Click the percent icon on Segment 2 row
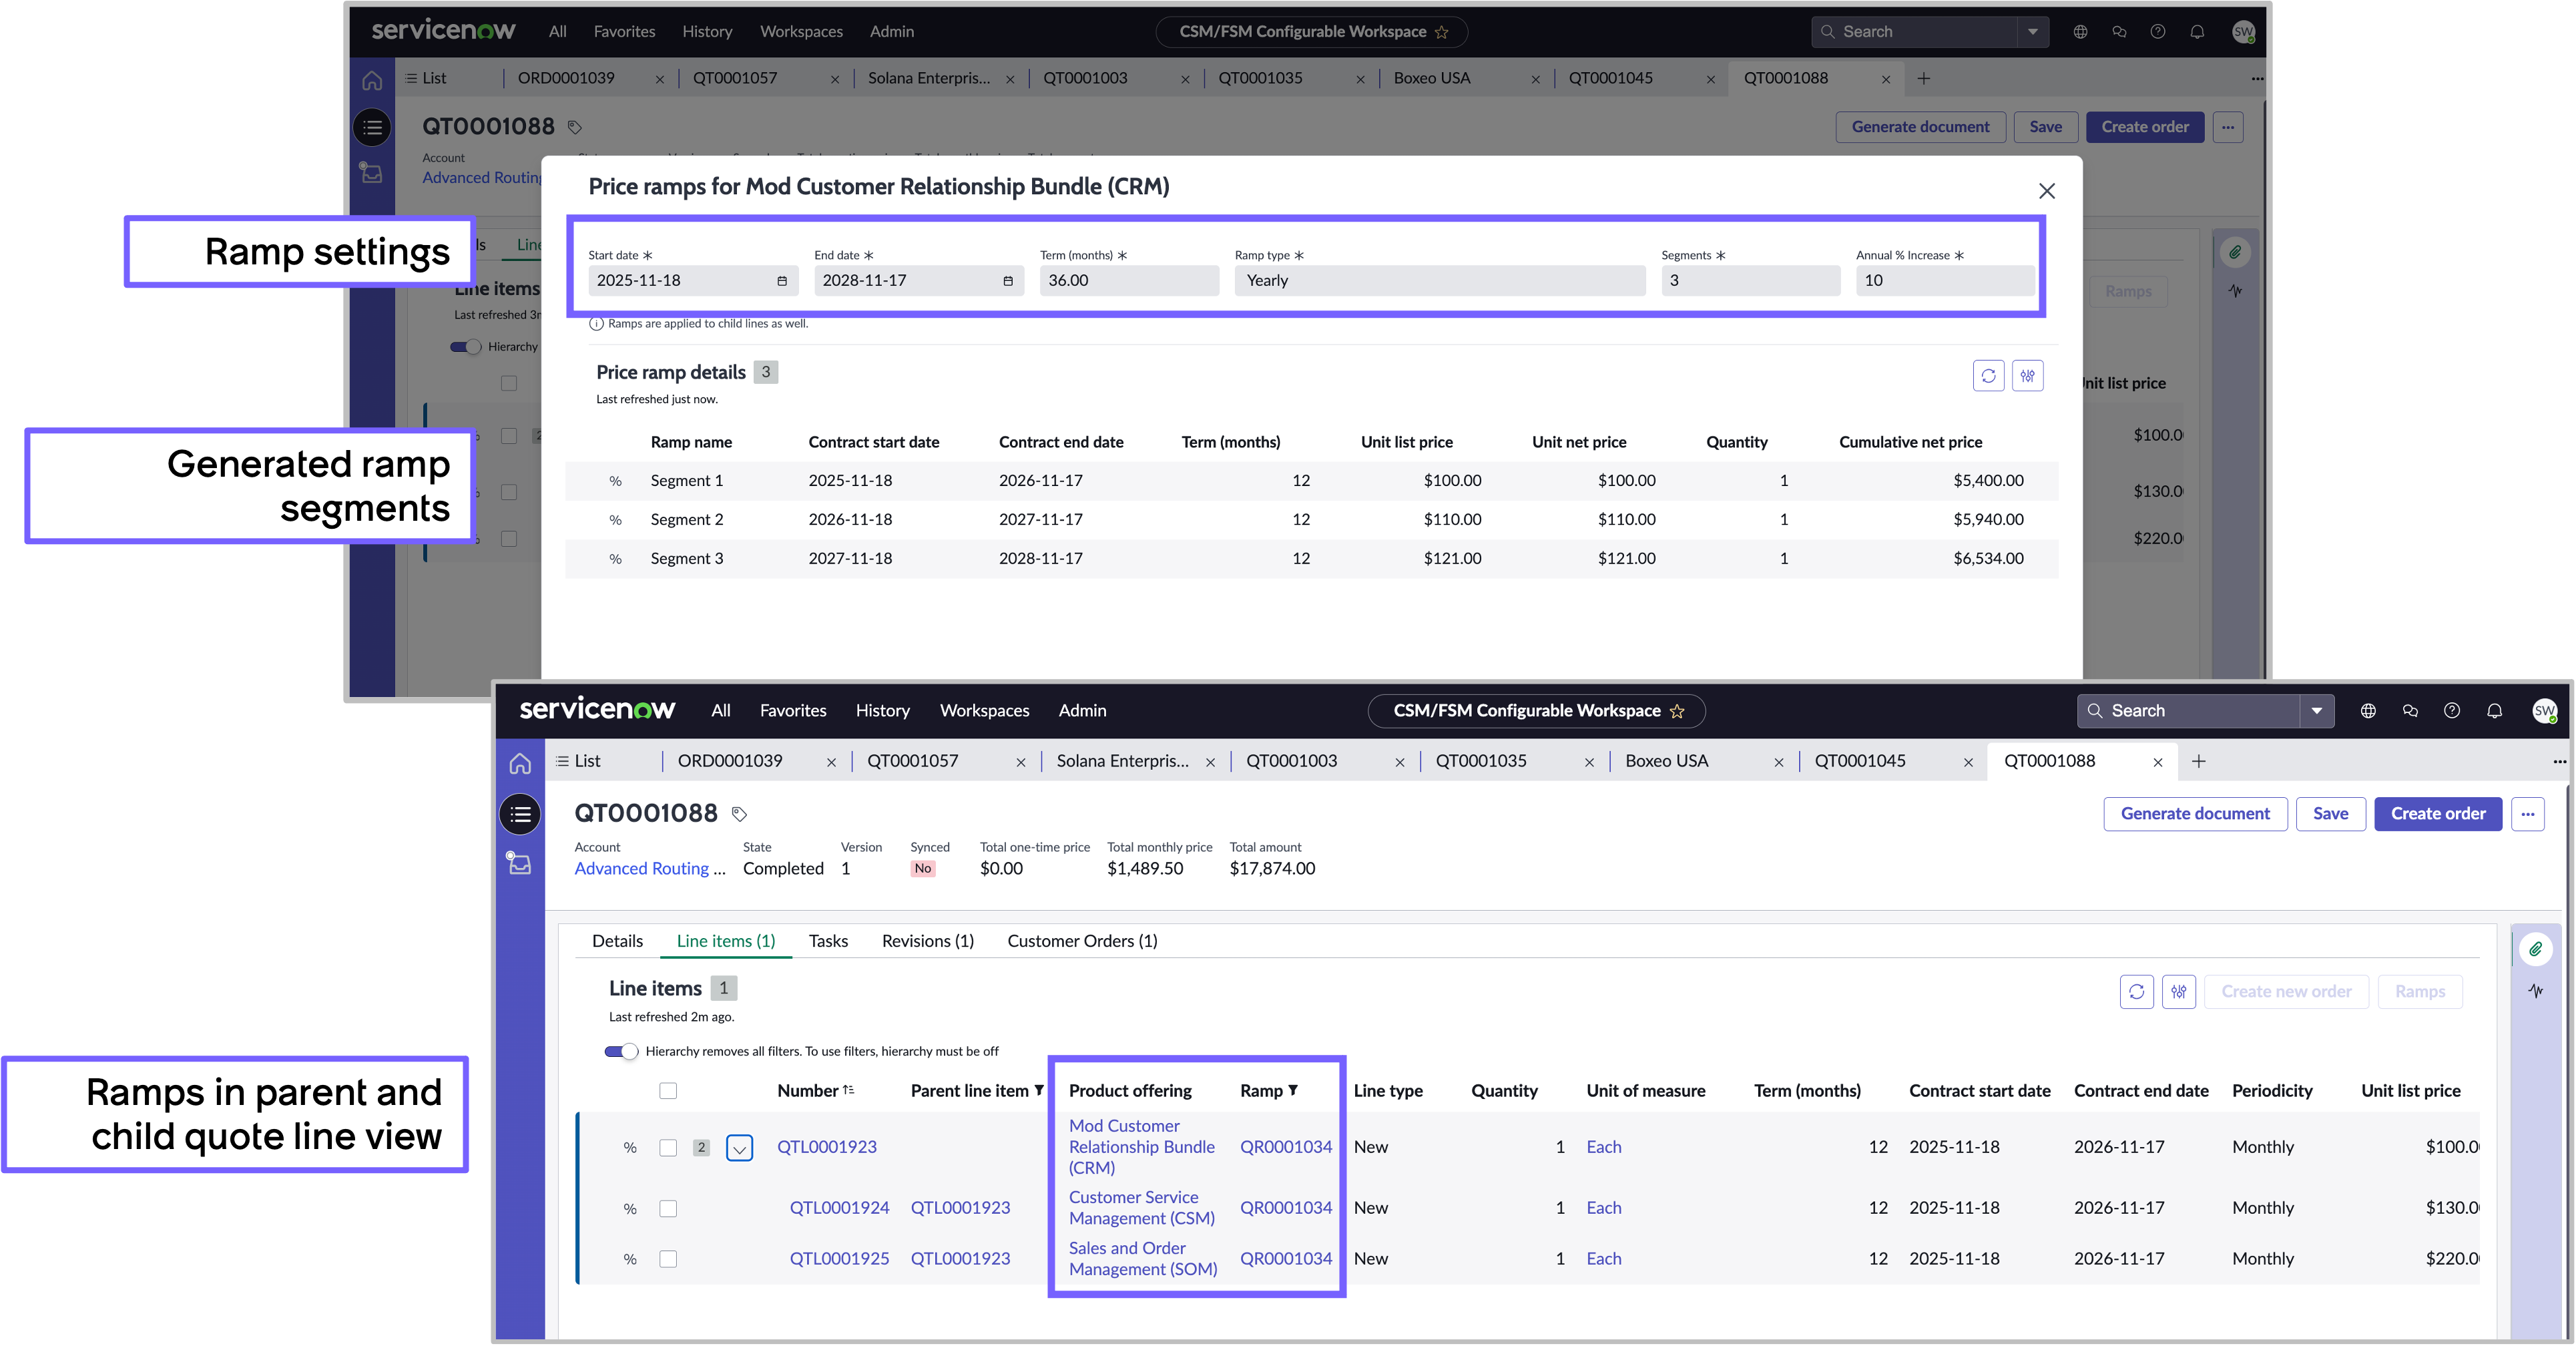2576x1346 pixels. 615,520
